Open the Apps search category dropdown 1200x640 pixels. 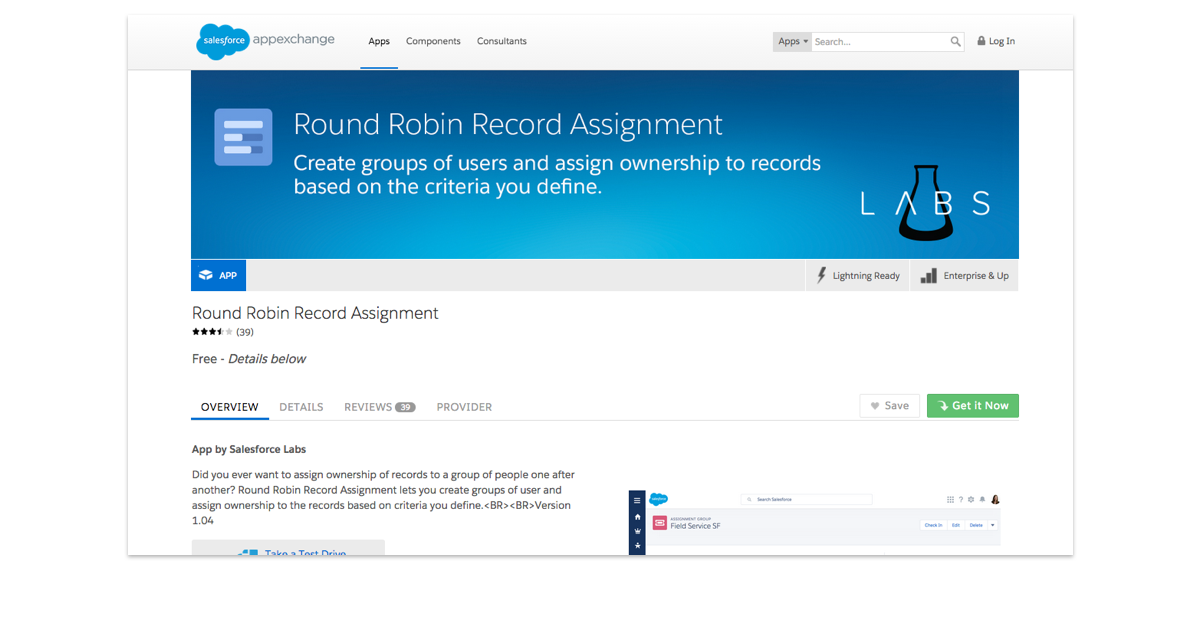coord(792,42)
